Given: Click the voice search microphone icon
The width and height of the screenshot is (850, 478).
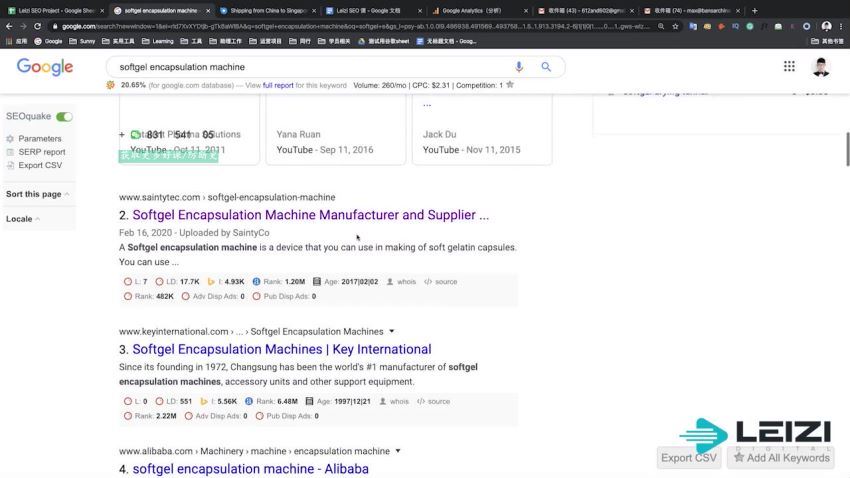Looking at the screenshot, I should (x=519, y=67).
